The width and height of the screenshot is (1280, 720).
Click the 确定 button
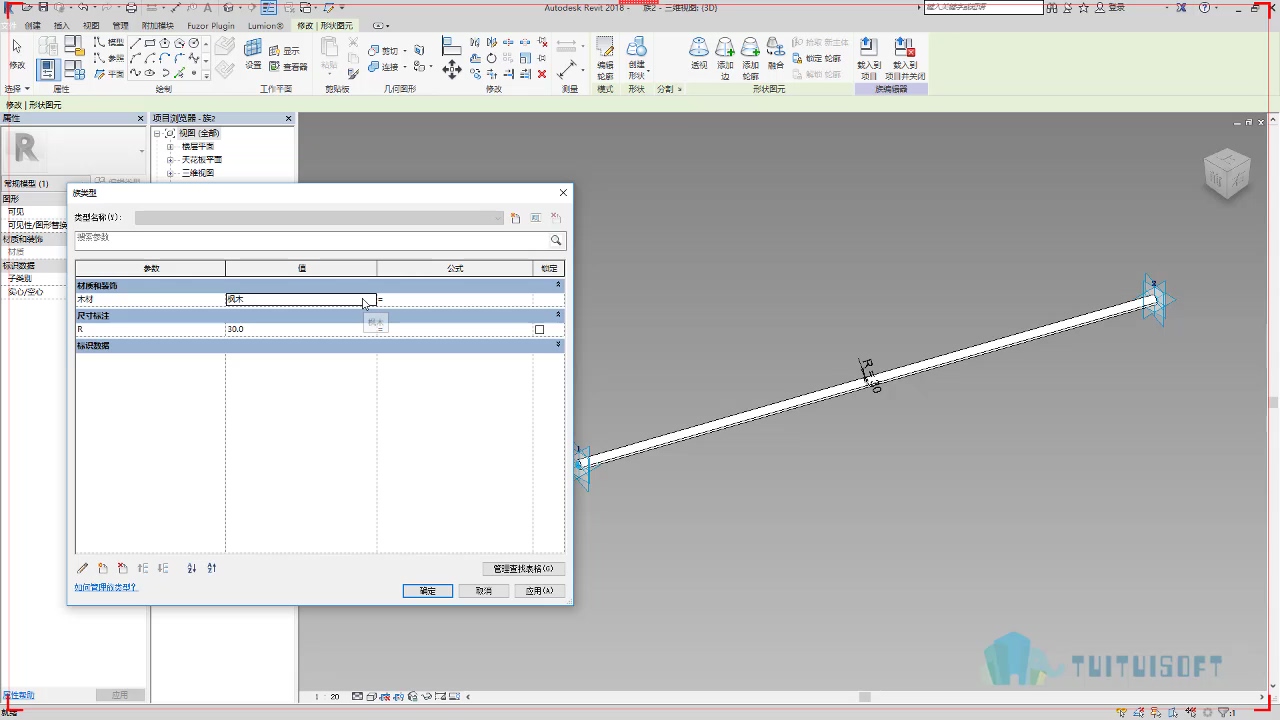tap(428, 591)
